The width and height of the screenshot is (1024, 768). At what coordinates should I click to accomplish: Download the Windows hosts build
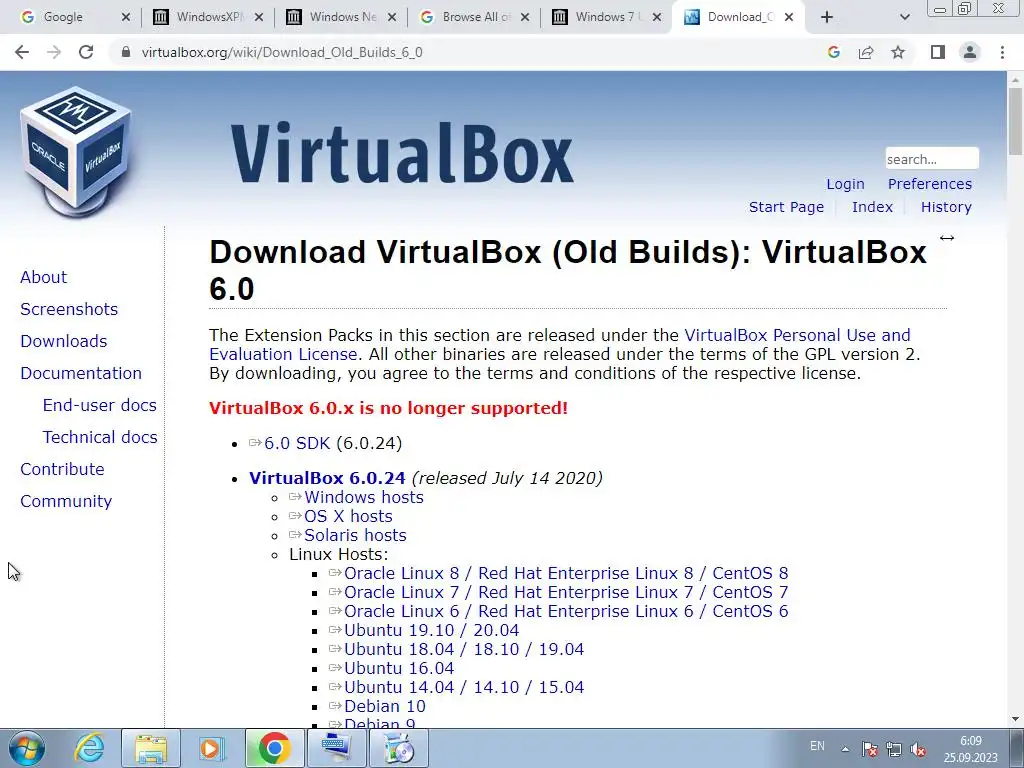[363, 497]
